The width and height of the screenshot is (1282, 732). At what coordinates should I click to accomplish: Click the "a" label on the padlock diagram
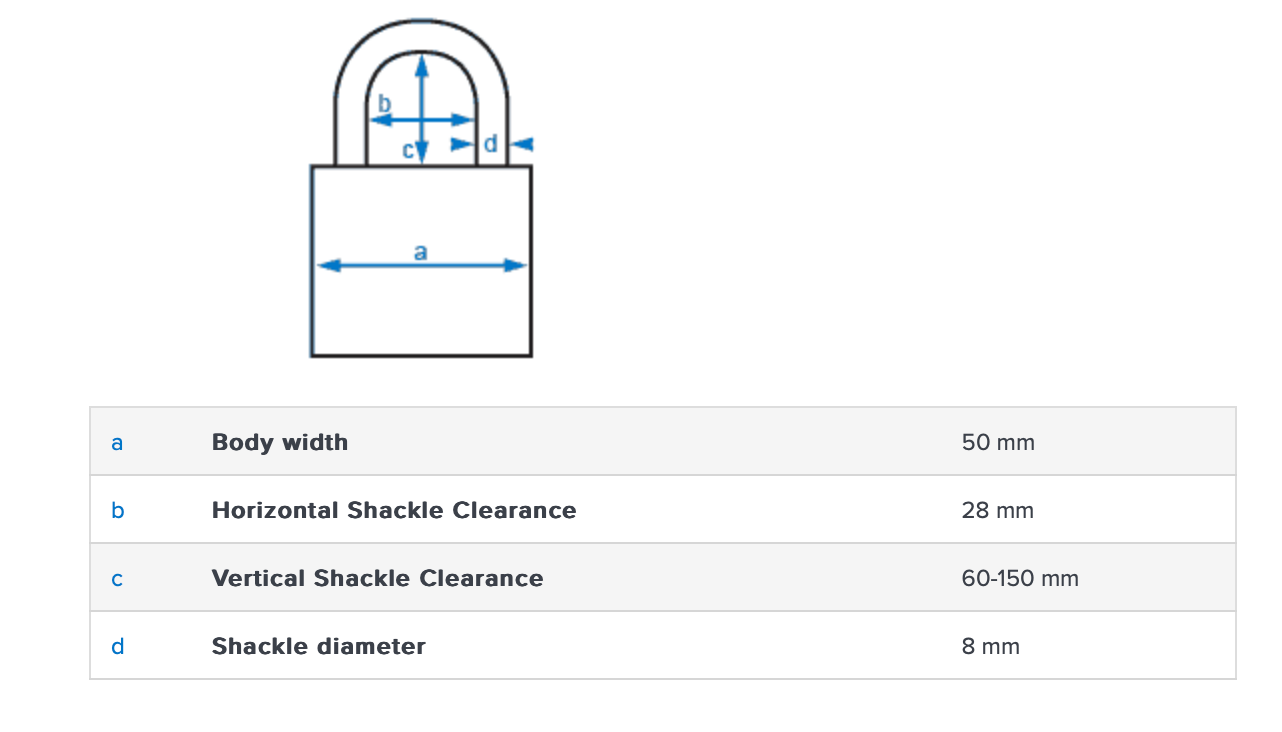coord(420,252)
